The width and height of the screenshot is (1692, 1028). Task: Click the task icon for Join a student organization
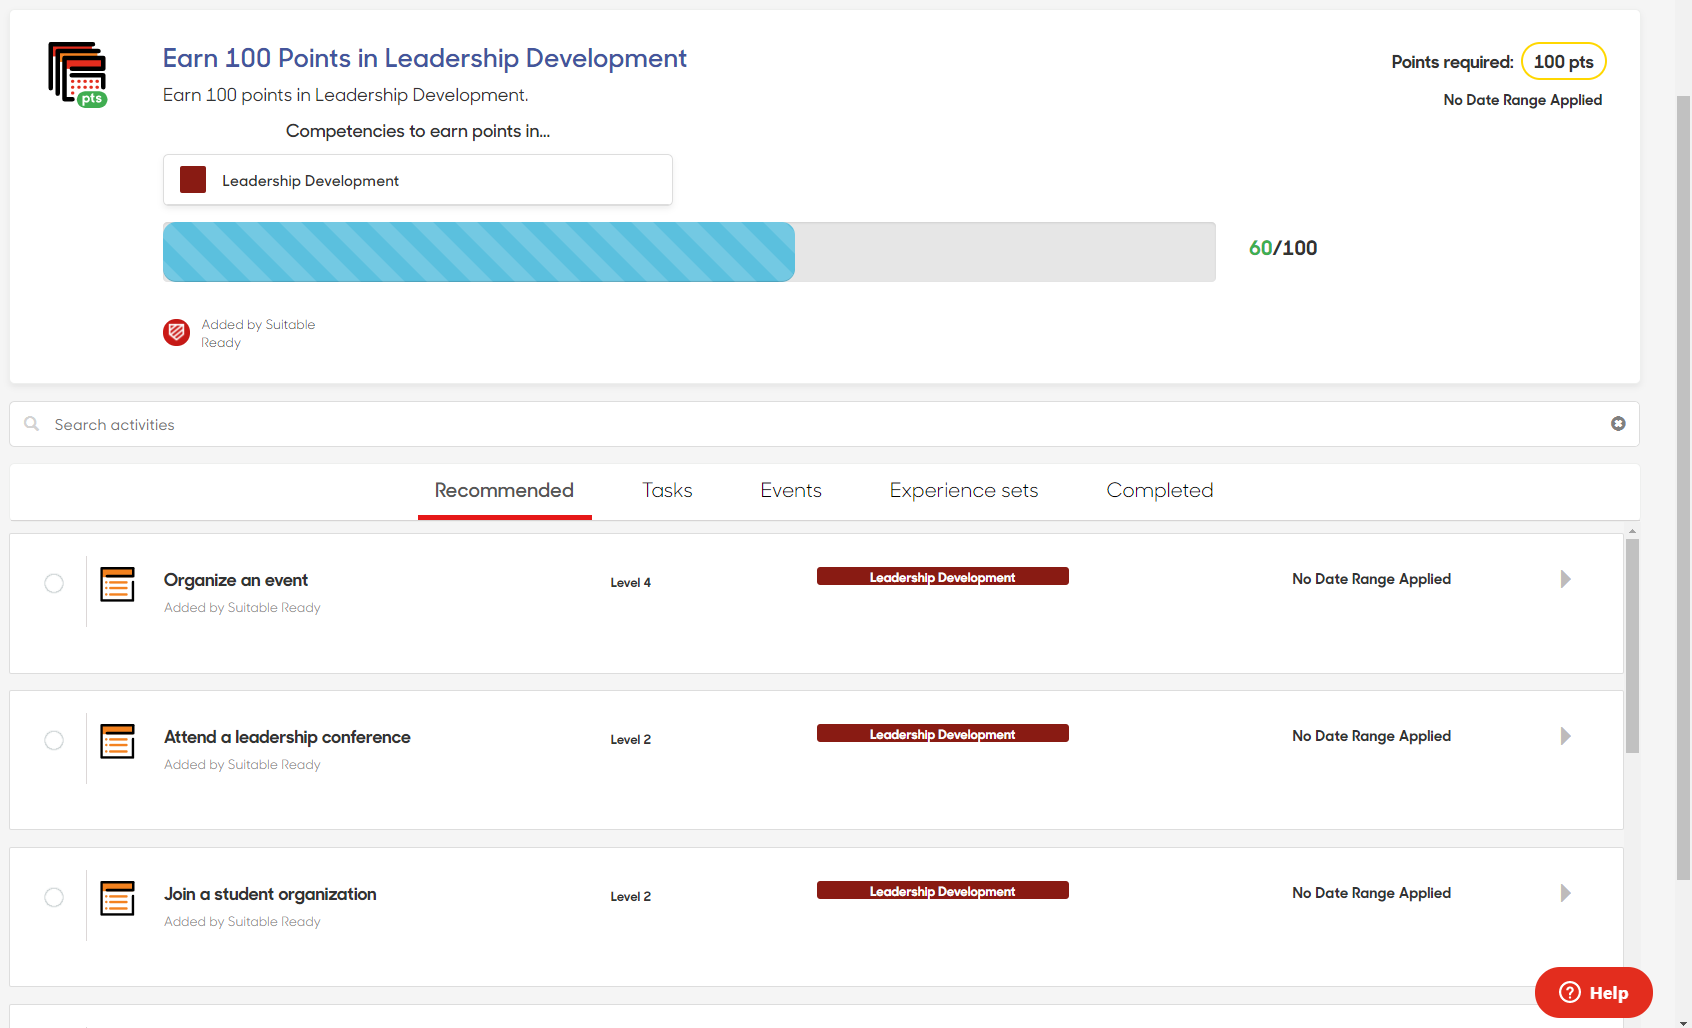click(x=117, y=898)
